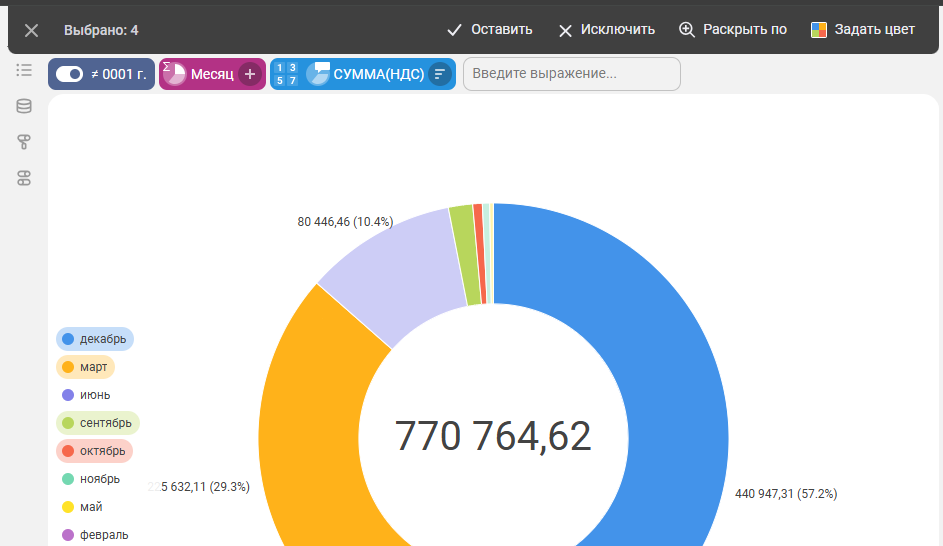Click the list icon in left sidebar
This screenshot has width=943, height=546.
point(24,70)
